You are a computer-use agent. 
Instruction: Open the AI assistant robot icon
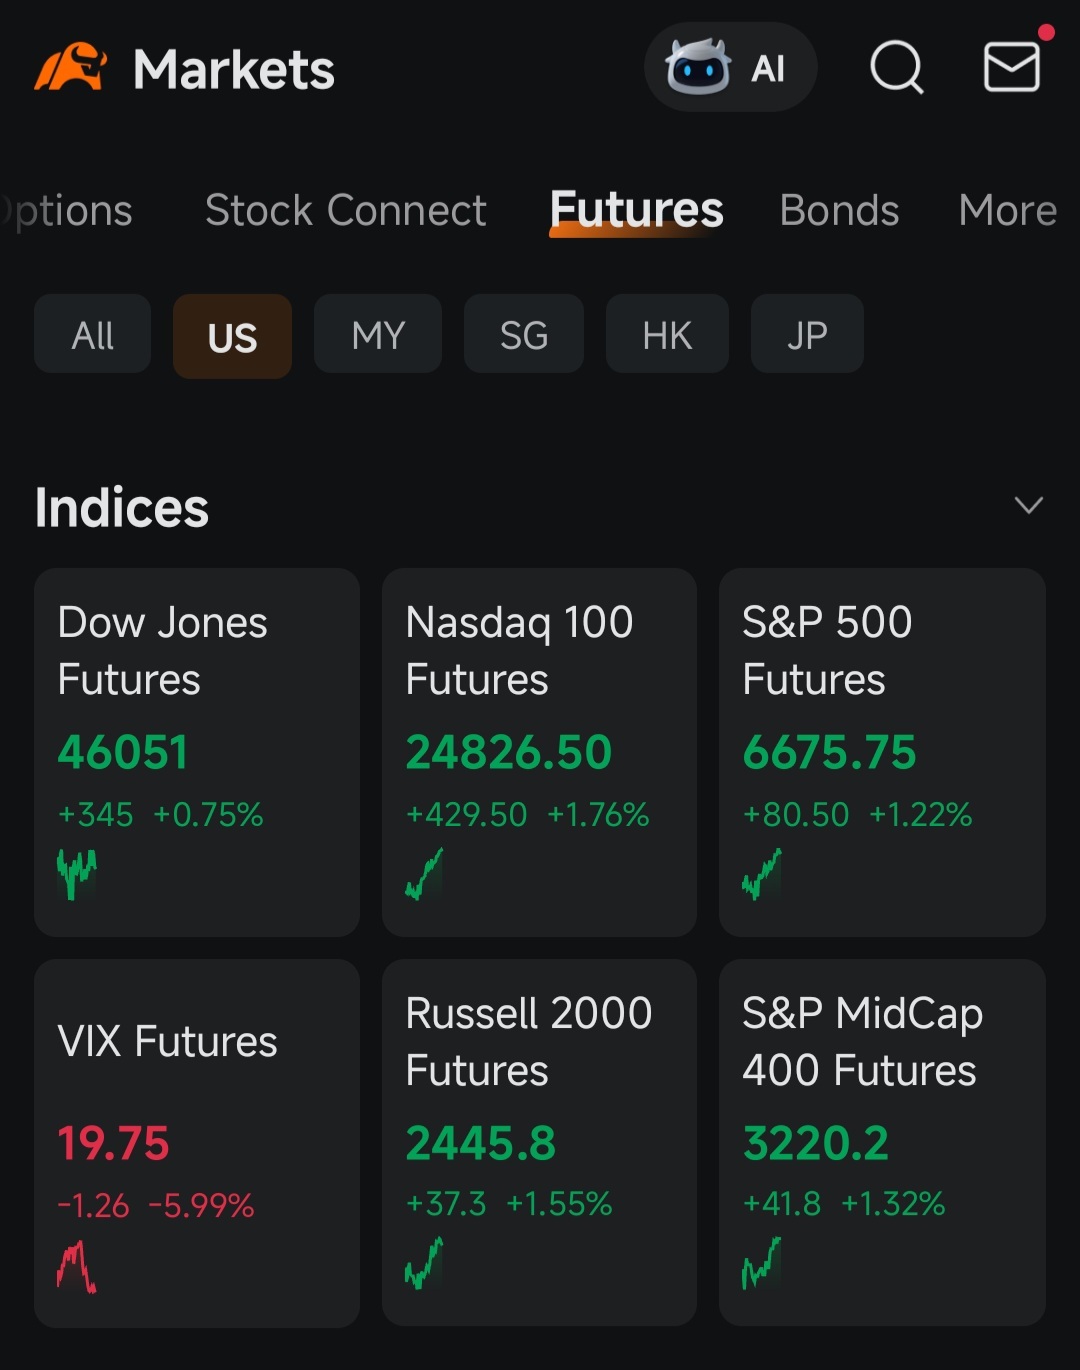coord(698,67)
